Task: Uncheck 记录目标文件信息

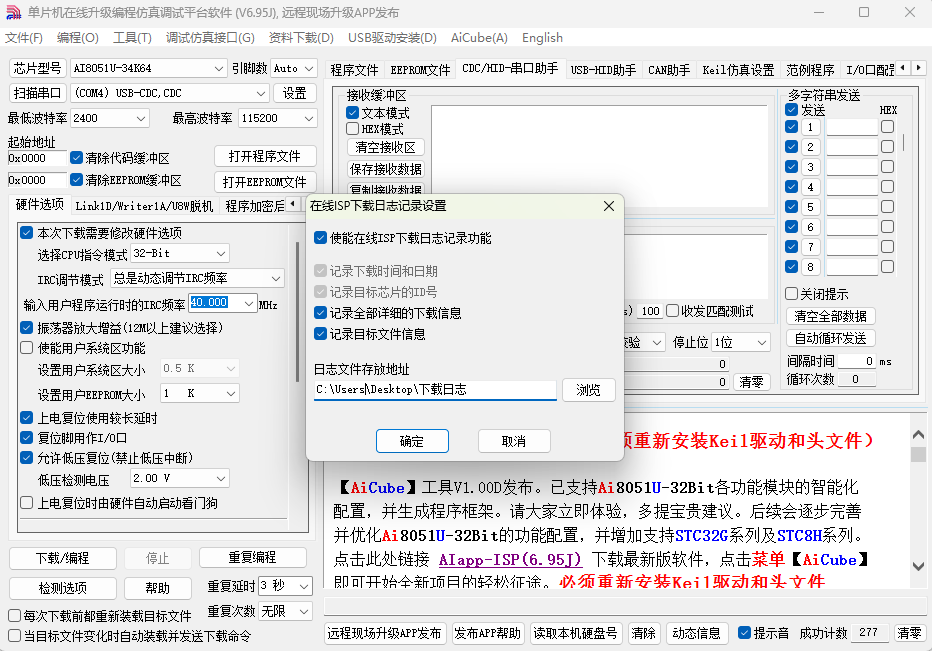Action: click(320, 334)
